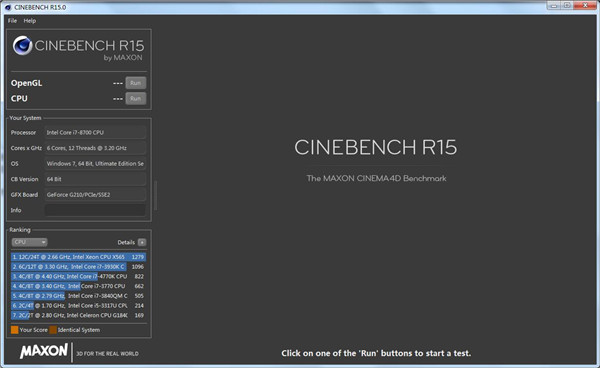Click the MAXON logo at bottom left
The height and width of the screenshot is (368, 600).
pos(44,351)
